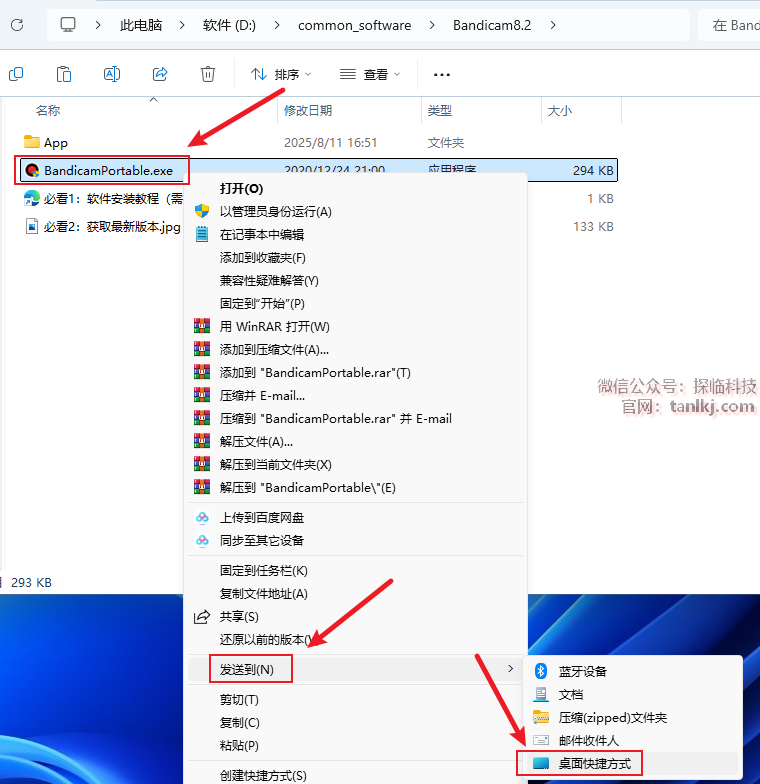The height and width of the screenshot is (784, 760).
Task: Click the Share arrow icon
Action: [160, 74]
